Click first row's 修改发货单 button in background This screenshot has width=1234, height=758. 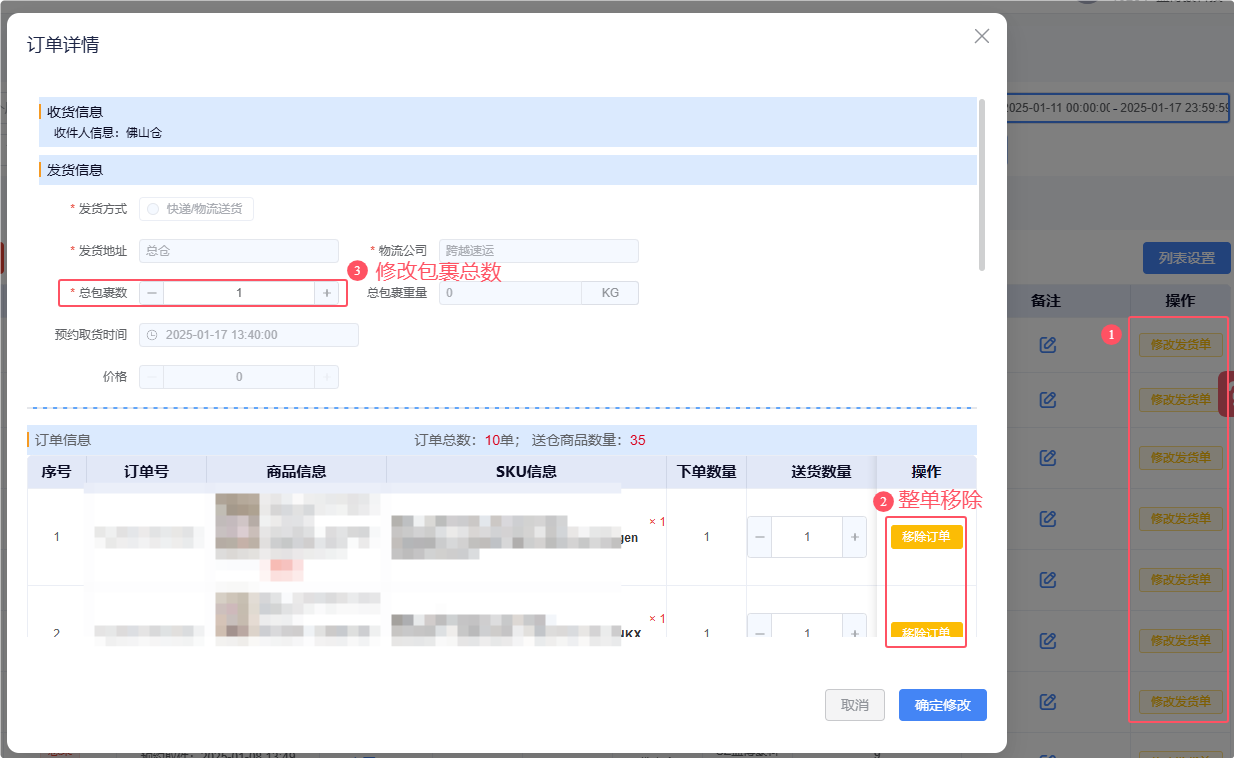click(x=1181, y=345)
